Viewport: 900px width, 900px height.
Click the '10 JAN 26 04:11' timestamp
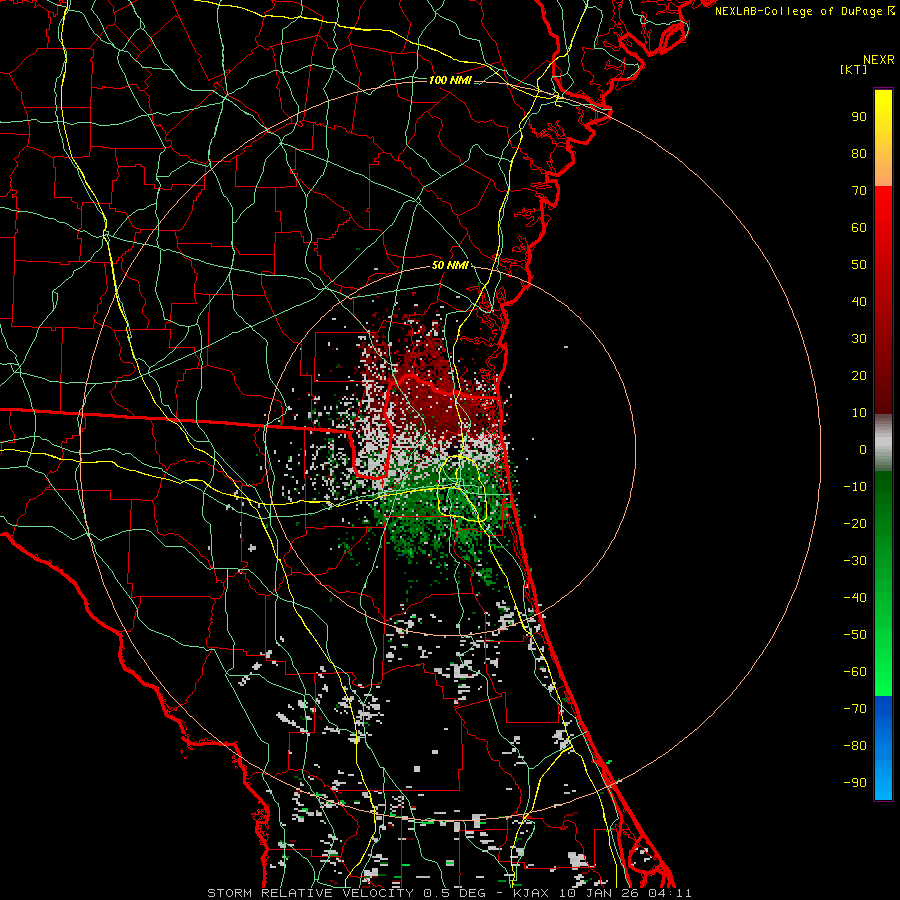click(x=626, y=893)
